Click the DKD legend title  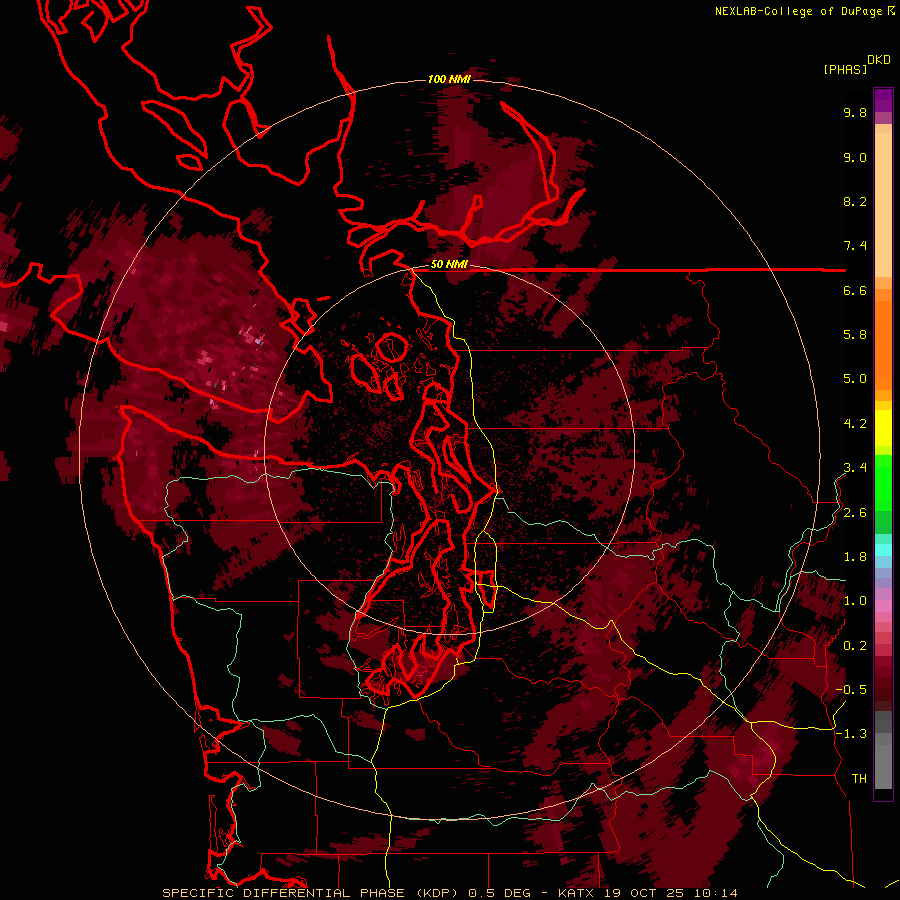click(x=879, y=60)
